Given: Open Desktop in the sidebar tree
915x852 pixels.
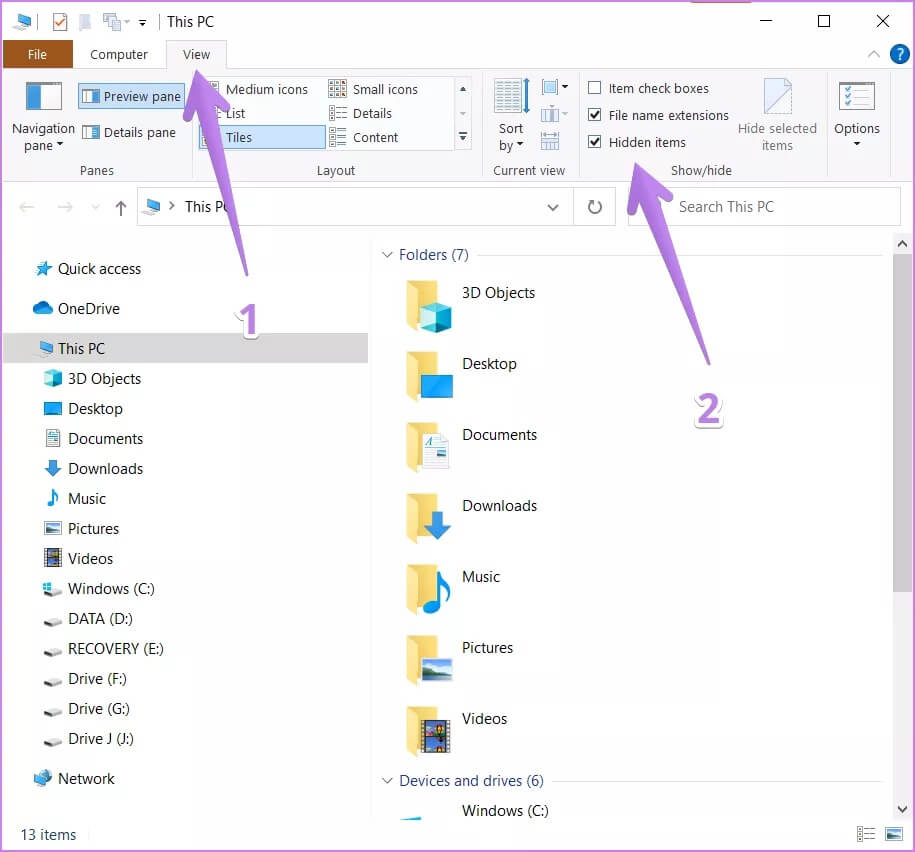Looking at the screenshot, I should [x=83, y=409].
